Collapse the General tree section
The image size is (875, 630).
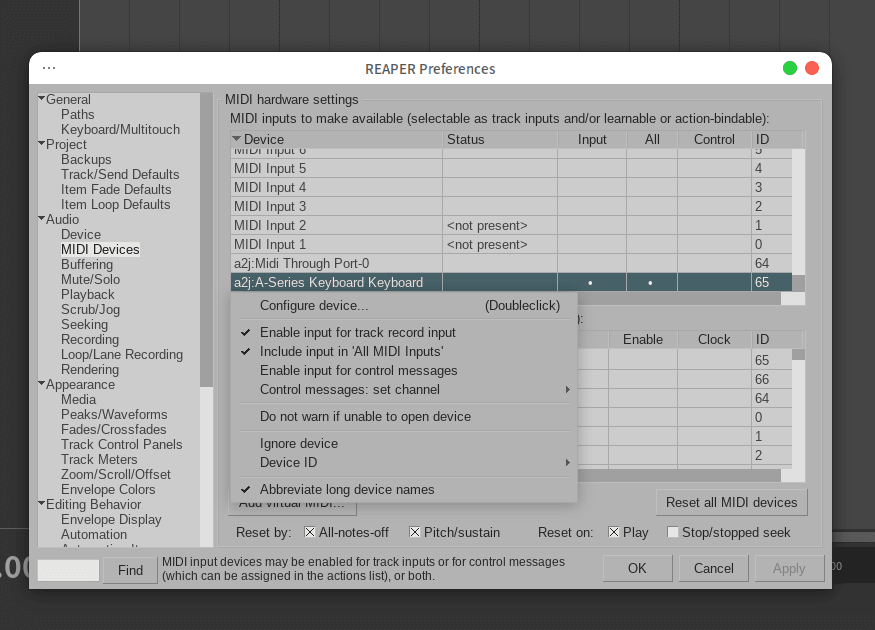(41, 98)
